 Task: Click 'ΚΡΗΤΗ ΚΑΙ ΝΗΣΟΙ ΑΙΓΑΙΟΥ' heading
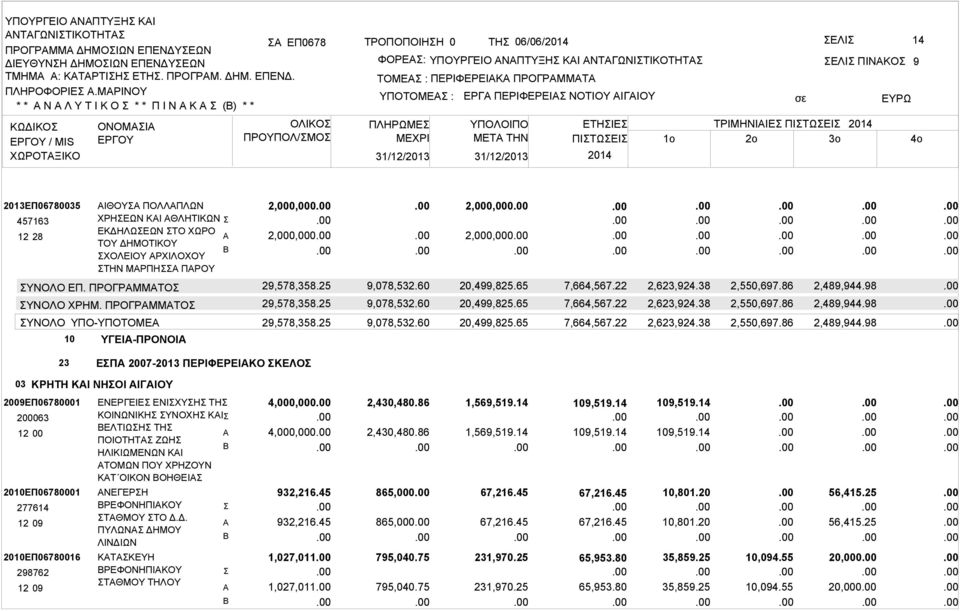tap(102, 384)
